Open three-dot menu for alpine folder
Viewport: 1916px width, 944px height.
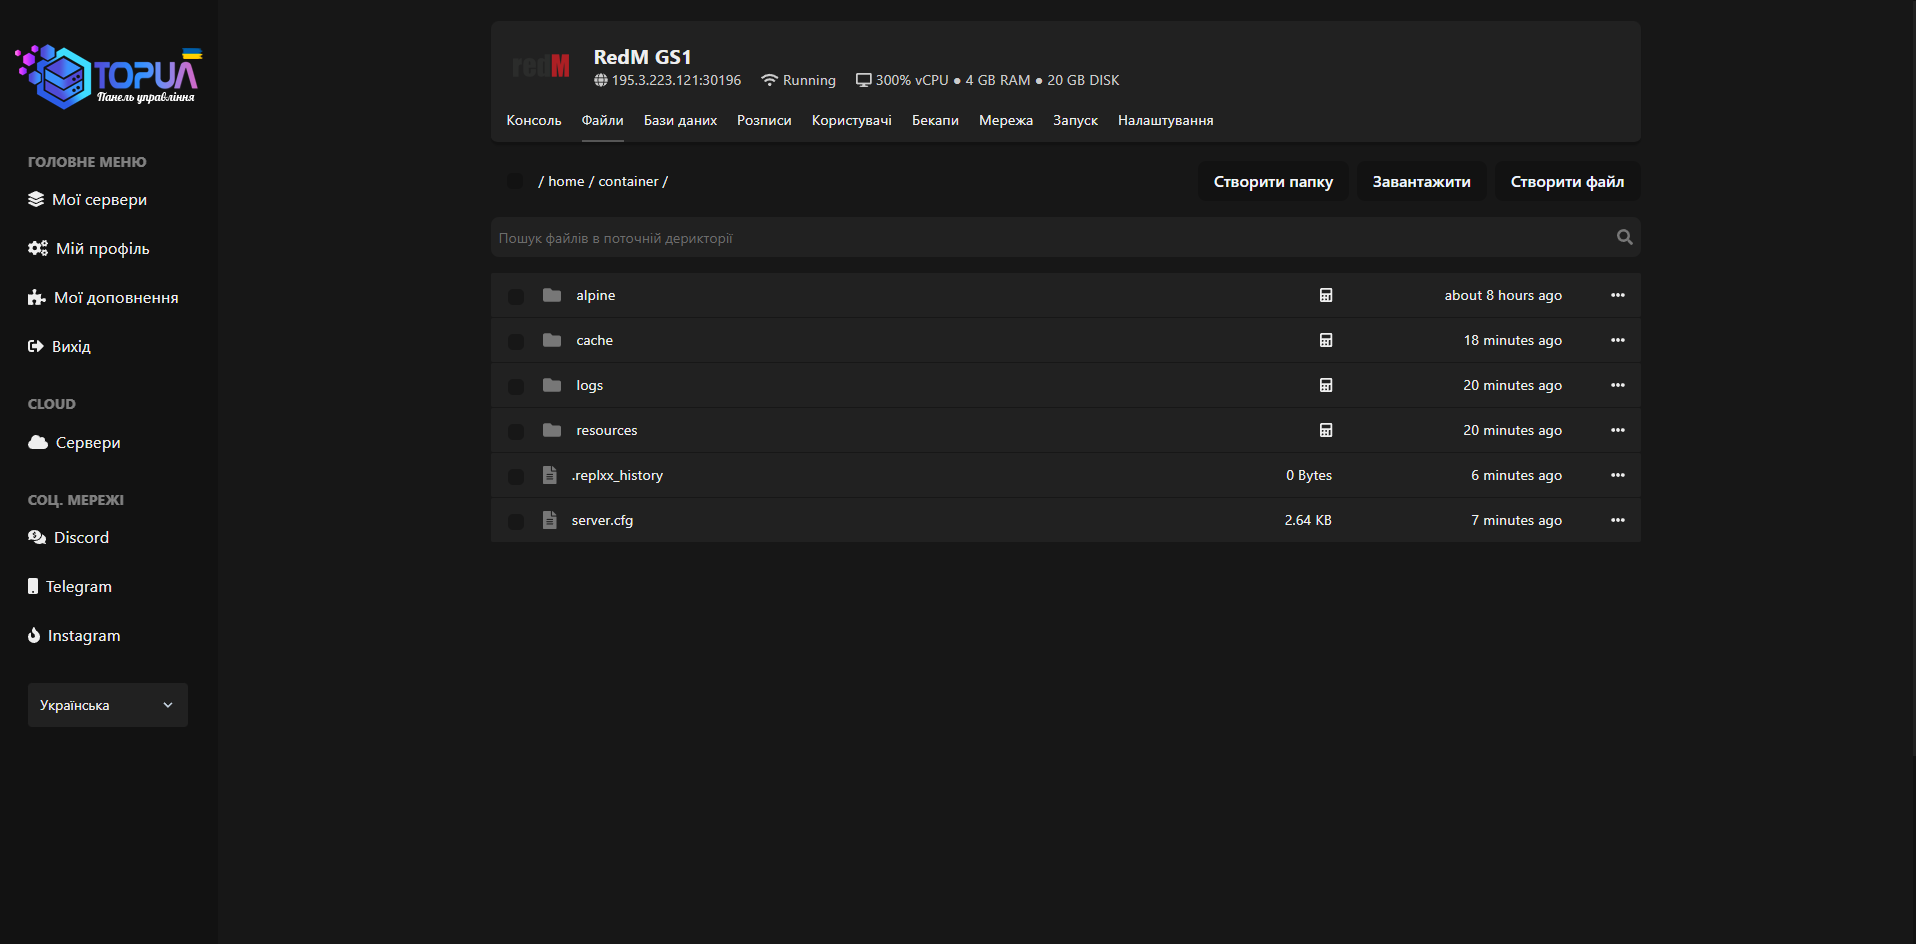click(x=1617, y=295)
